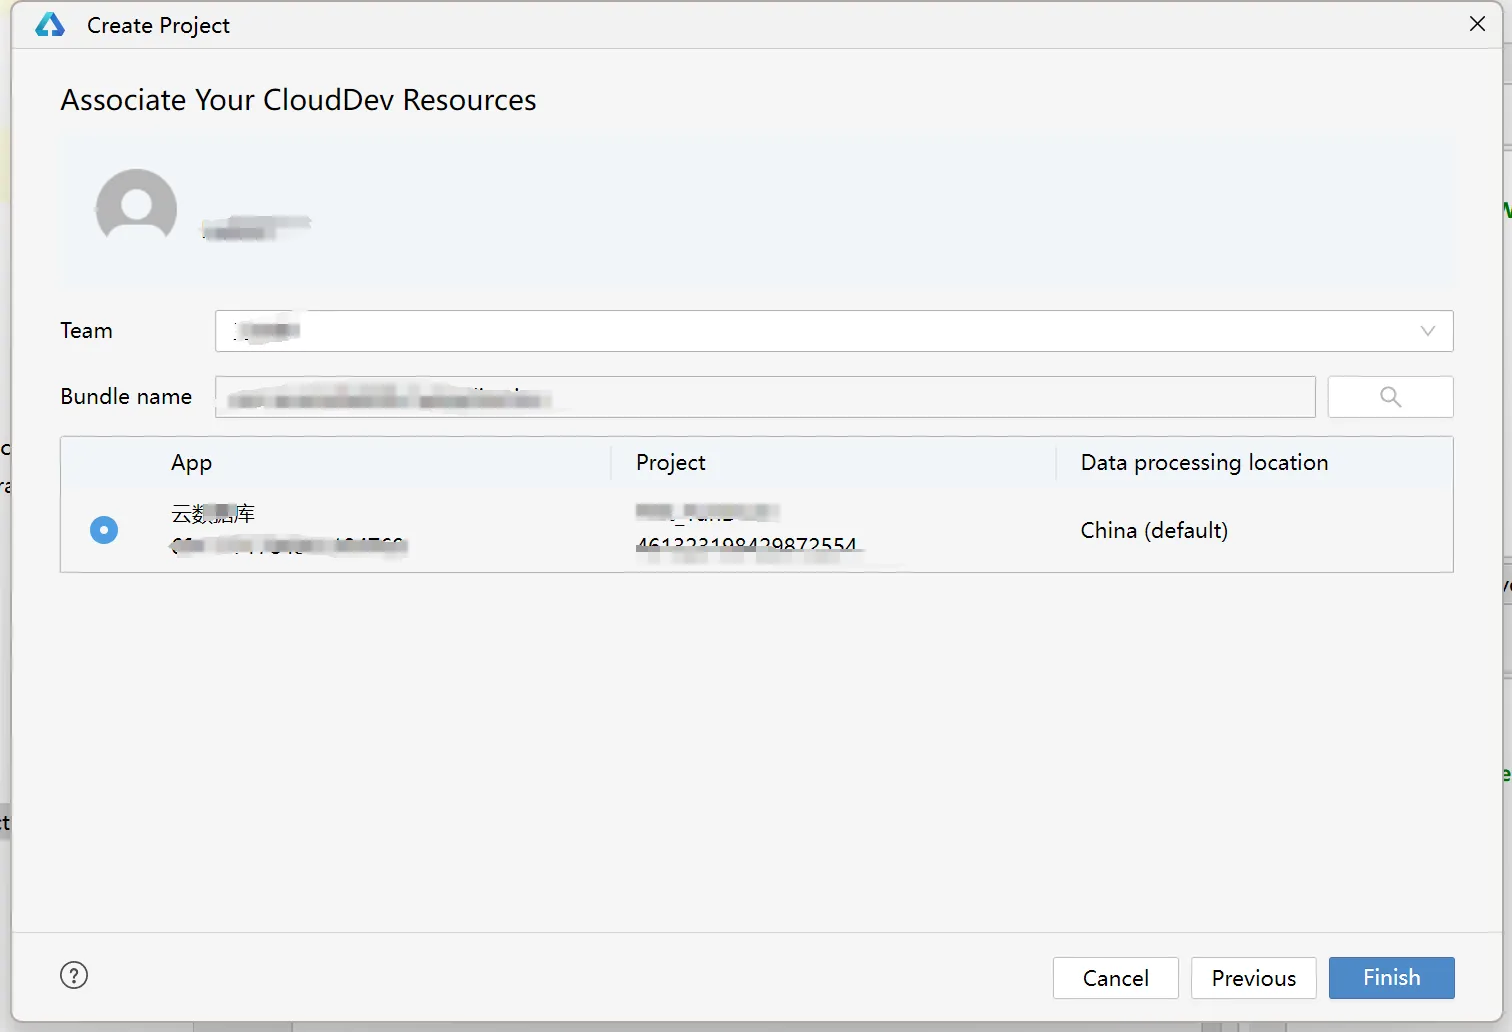
Task: Open help via question mark icon
Action: coord(74,975)
